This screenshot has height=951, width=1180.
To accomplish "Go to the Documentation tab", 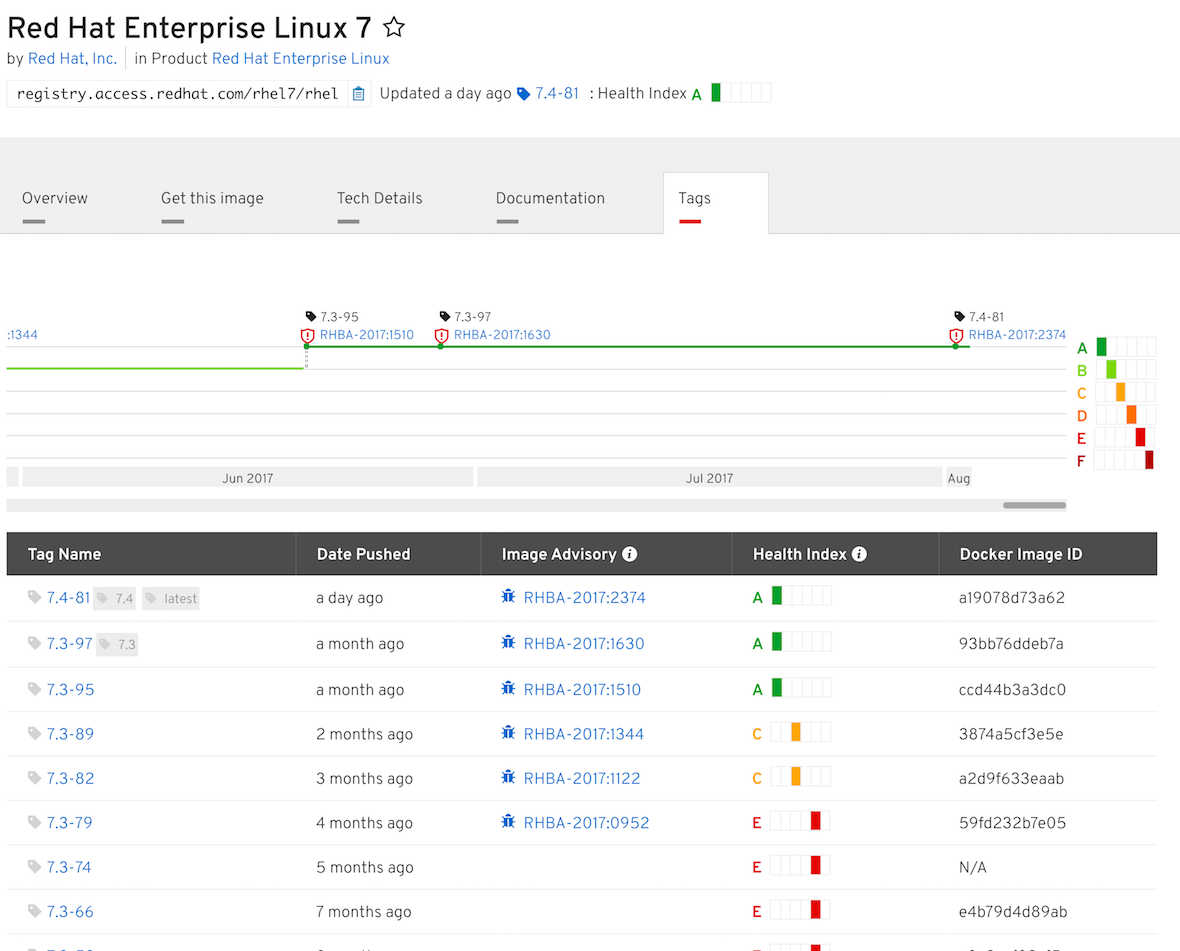I will tap(550, 199).
